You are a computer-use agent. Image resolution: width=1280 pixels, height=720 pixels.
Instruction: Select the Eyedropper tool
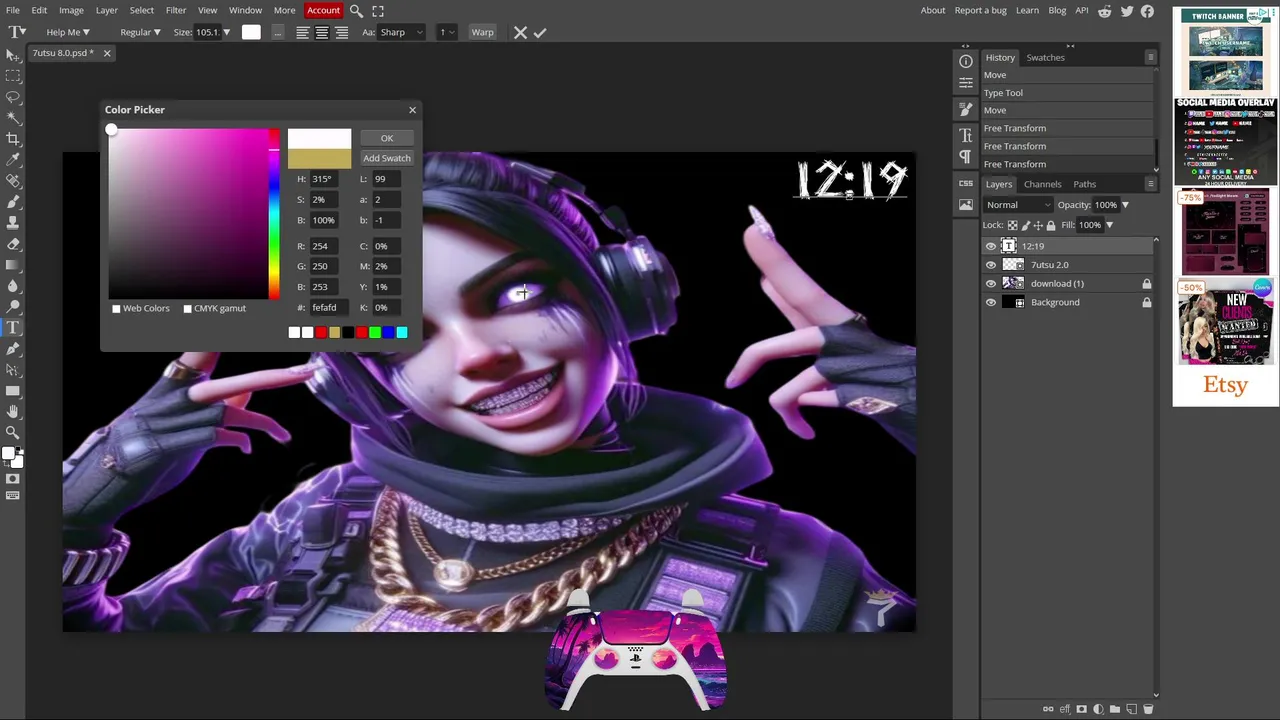click(13, 160)
